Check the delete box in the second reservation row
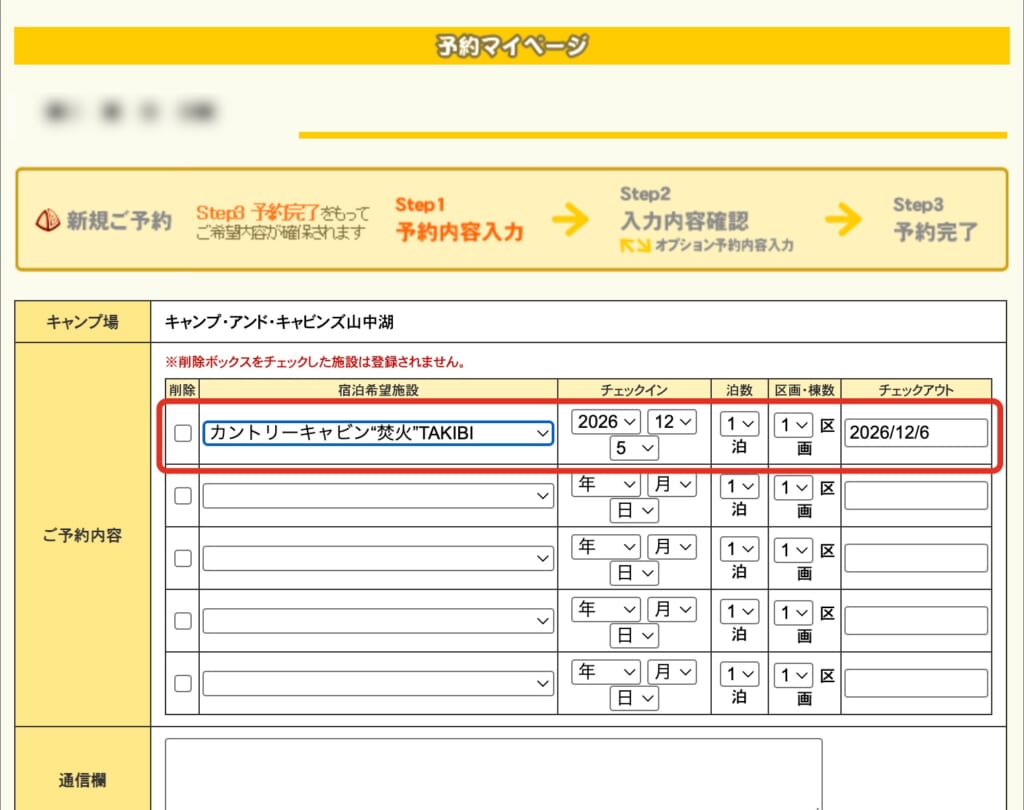 (x=183, y=496)
